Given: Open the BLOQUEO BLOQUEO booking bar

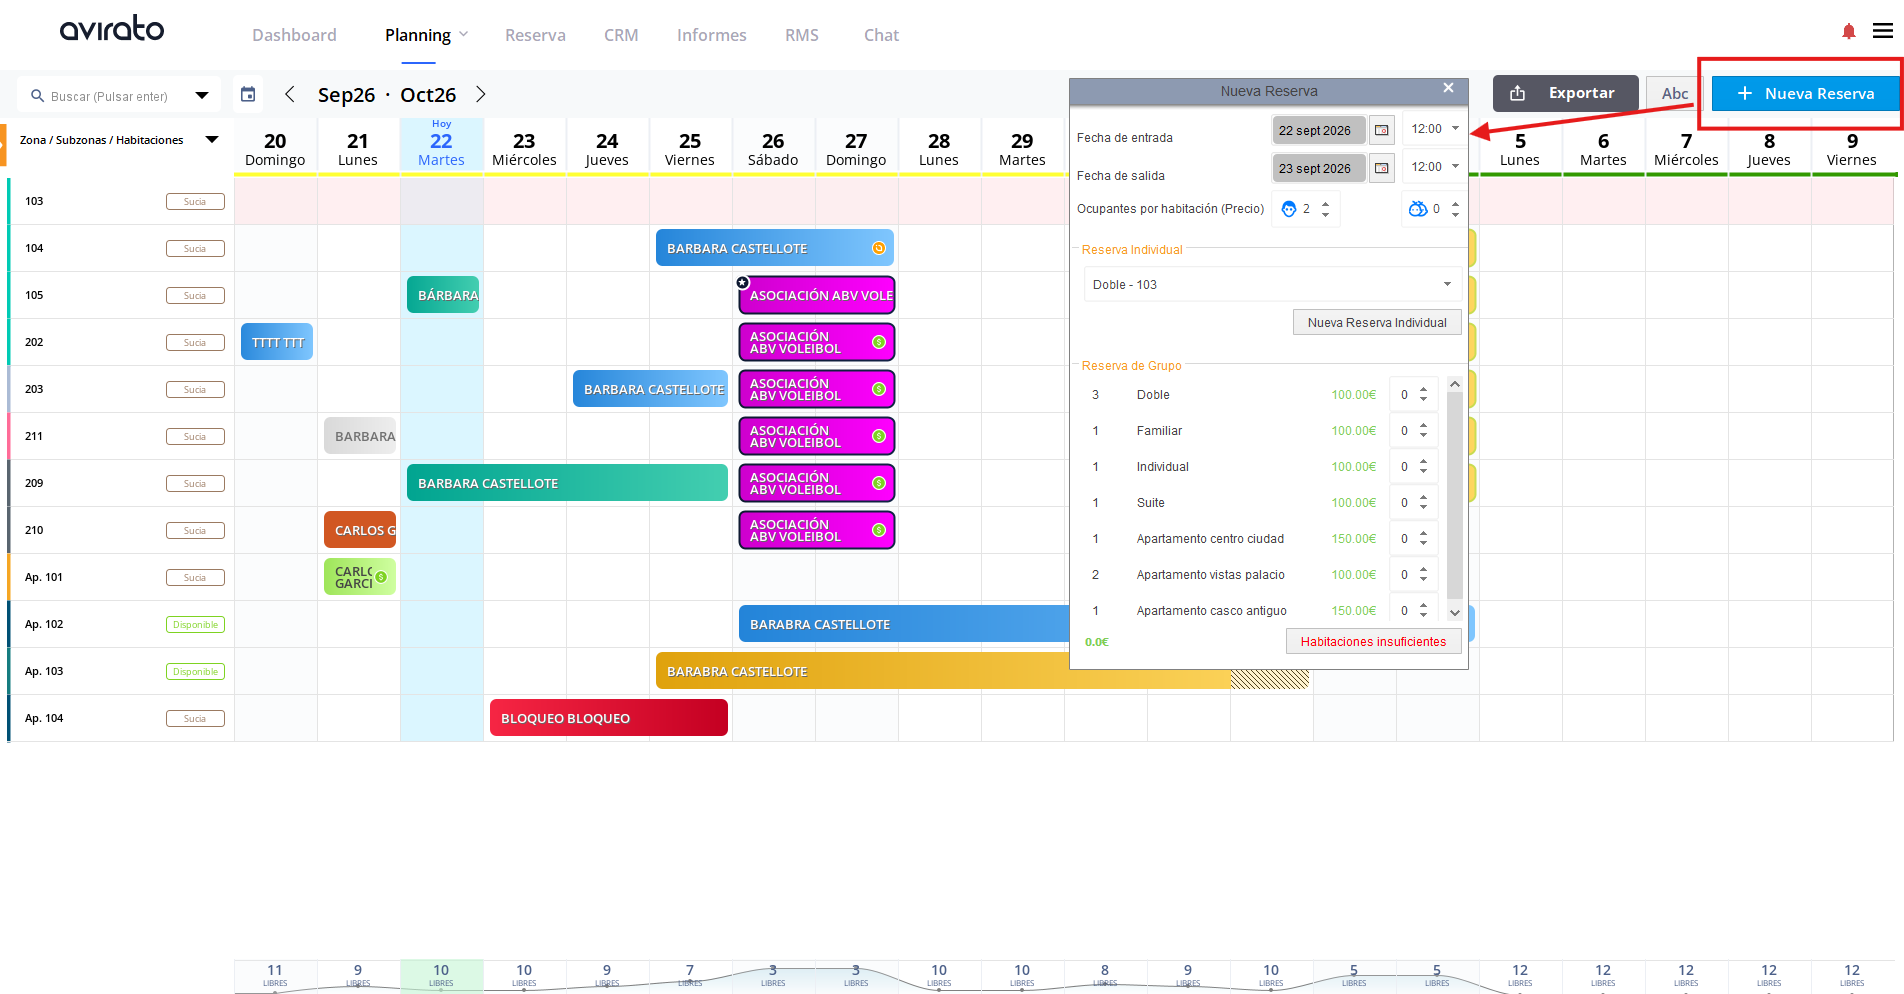Looking at the screenshot, I should coord(608,718).
